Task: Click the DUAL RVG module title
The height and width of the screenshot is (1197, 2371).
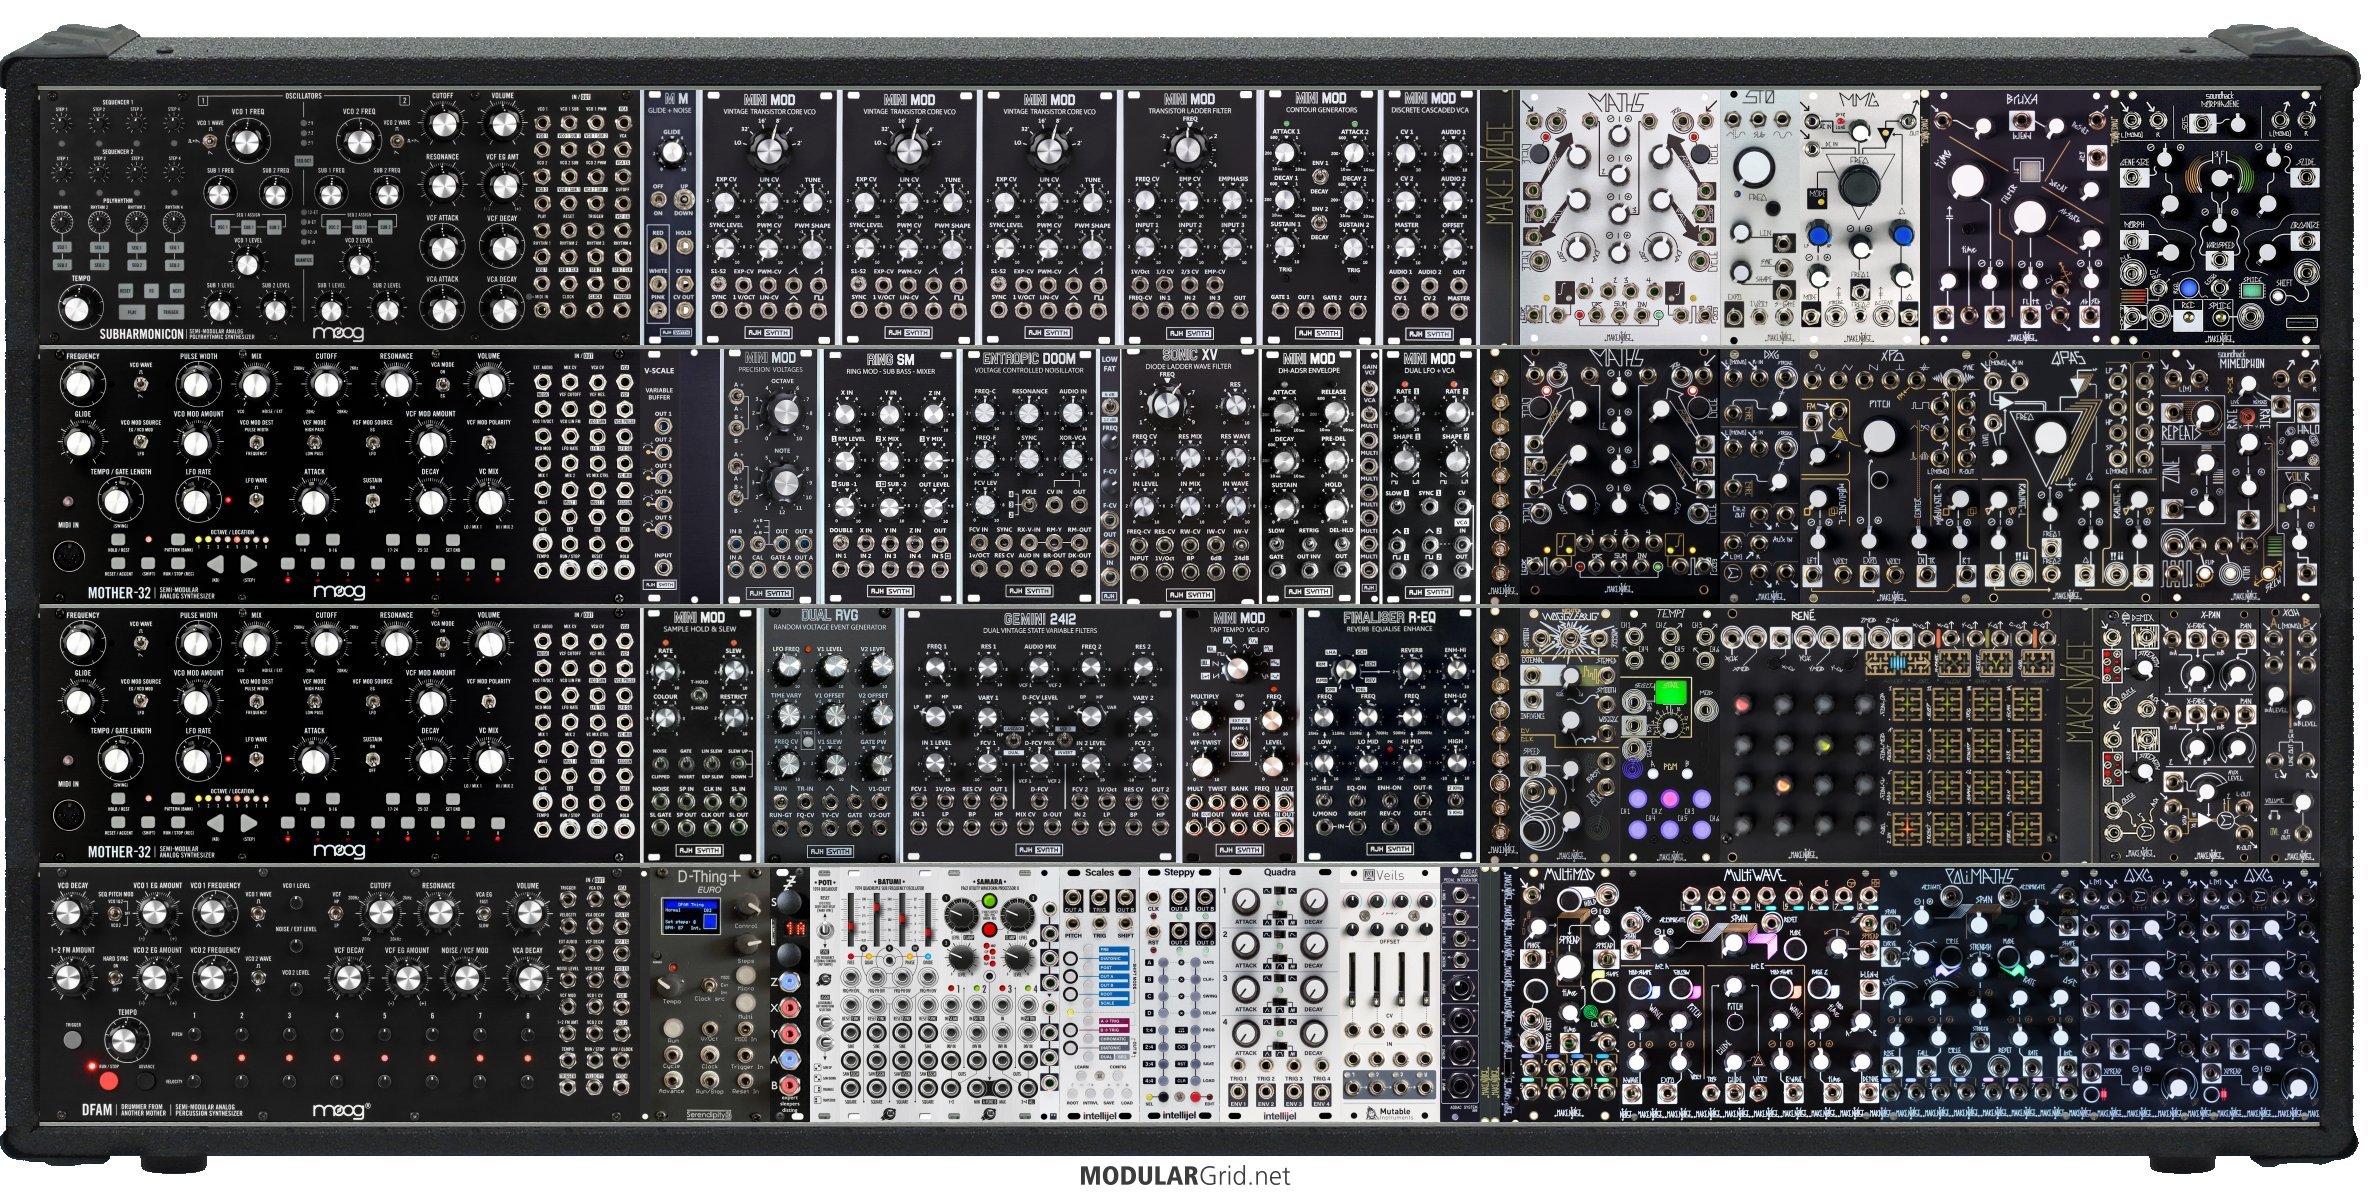Action: [x=832, y=616]
